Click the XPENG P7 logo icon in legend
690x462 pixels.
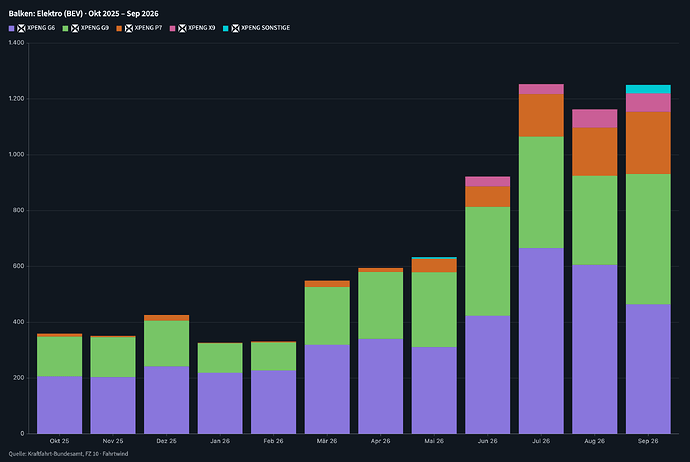pyautogui.click(x=128, y=28)
